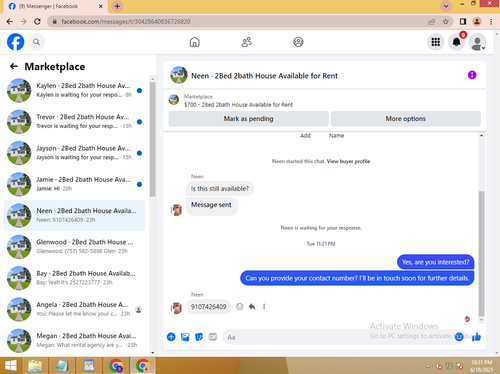The image size is (500, 374).
Task: Open Trevor conversation in the chat list
Action: [x=74, y=122]
